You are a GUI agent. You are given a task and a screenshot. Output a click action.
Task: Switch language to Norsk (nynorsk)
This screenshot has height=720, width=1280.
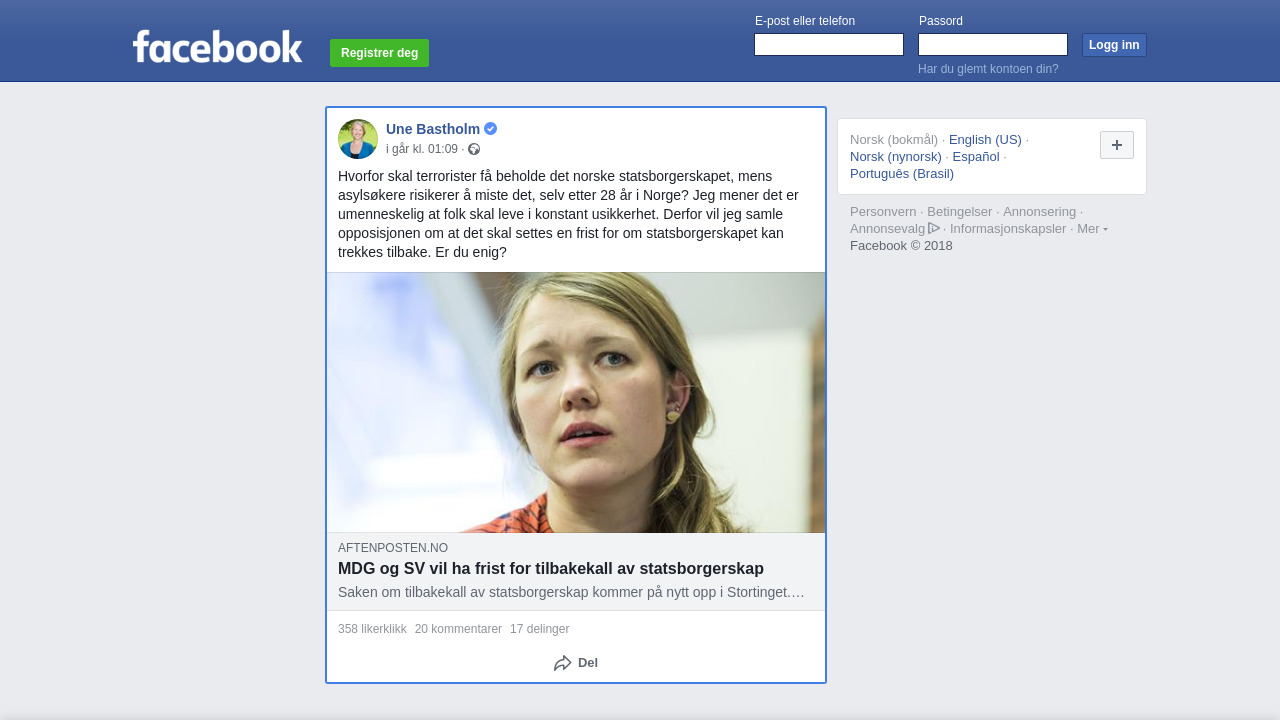point(895,157)
